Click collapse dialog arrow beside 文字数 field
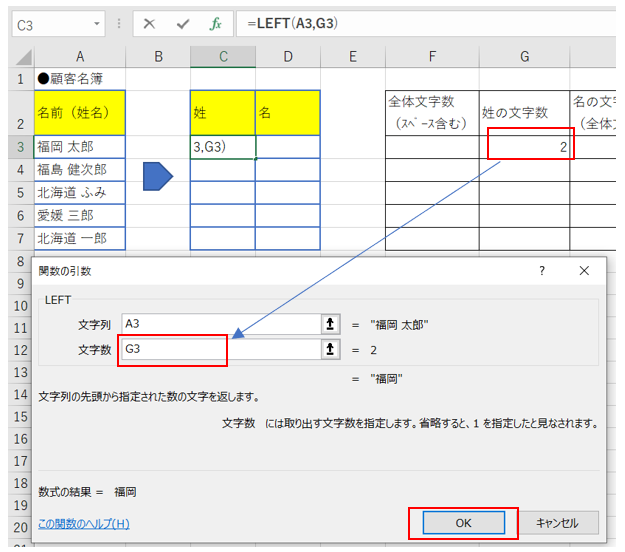The image size is (625, 552). (330, 350)
